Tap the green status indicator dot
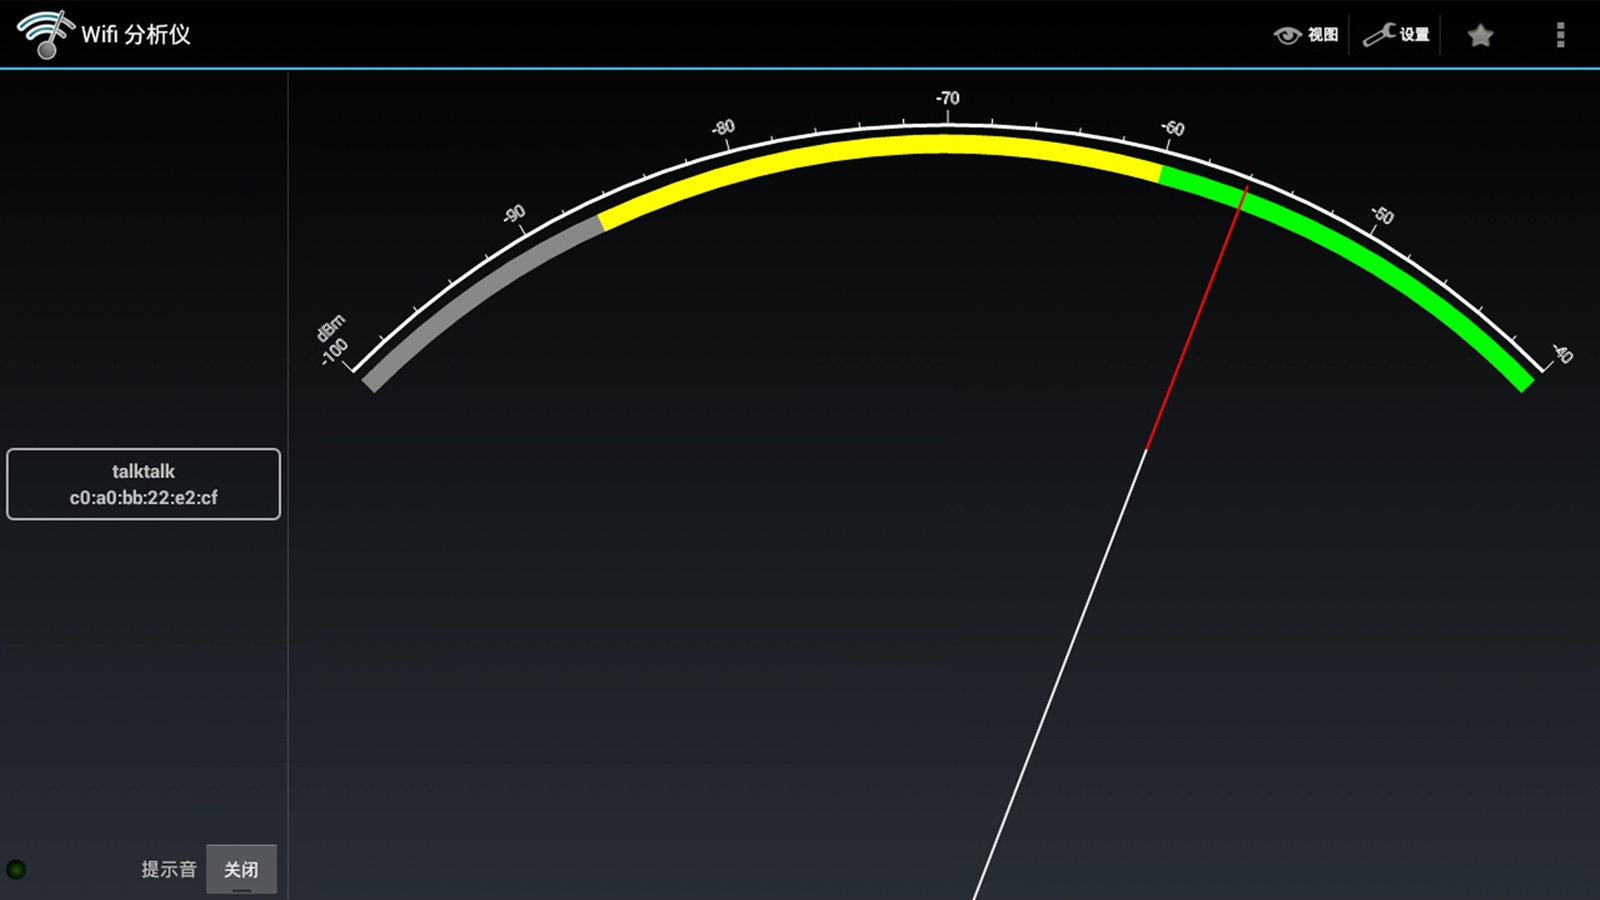Image resolution: width=1600 pixels, height=900 pixels. (16, 869)
